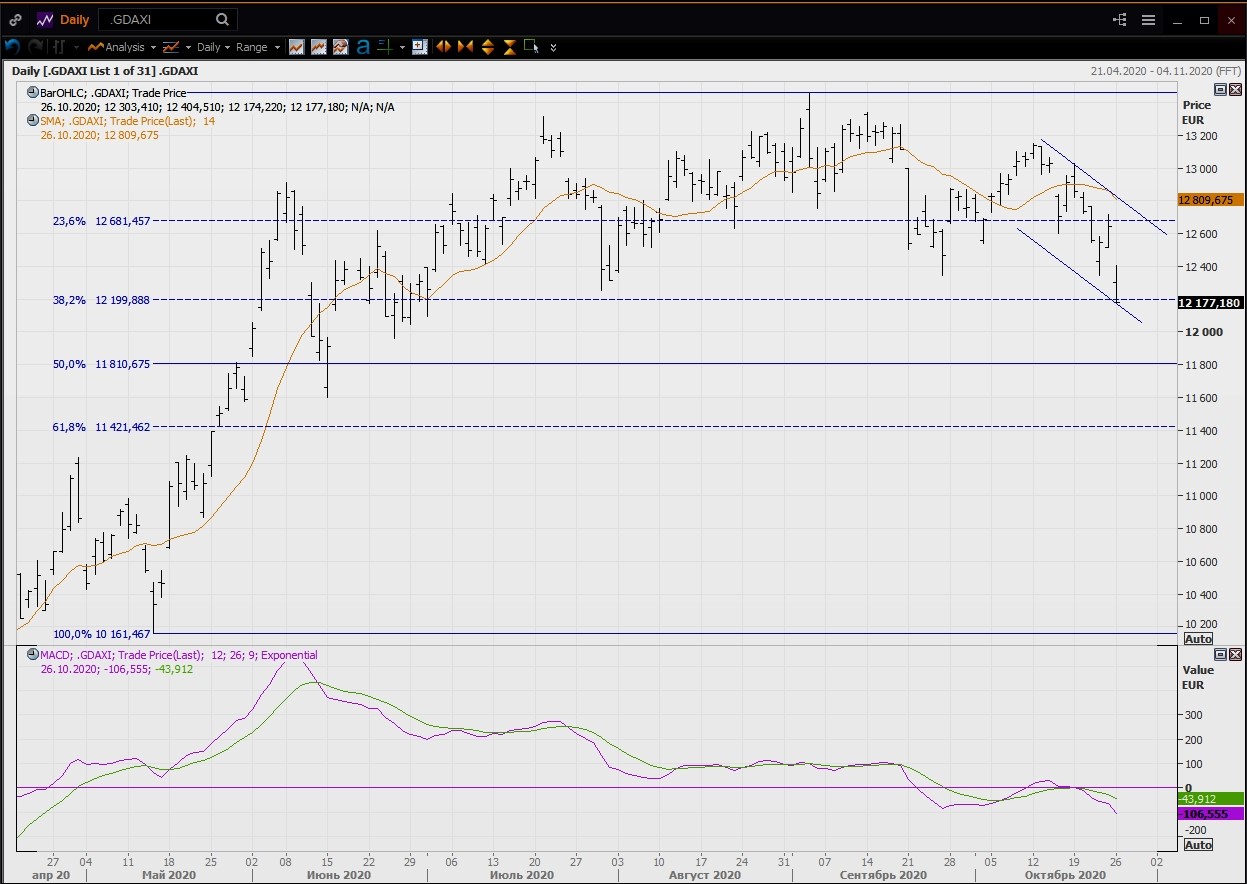The height and width of the screenshot is (884, 1247).
Task: Click the chart title Daily [.GDAXI List 1 of 31]
Action: (104, 71)
